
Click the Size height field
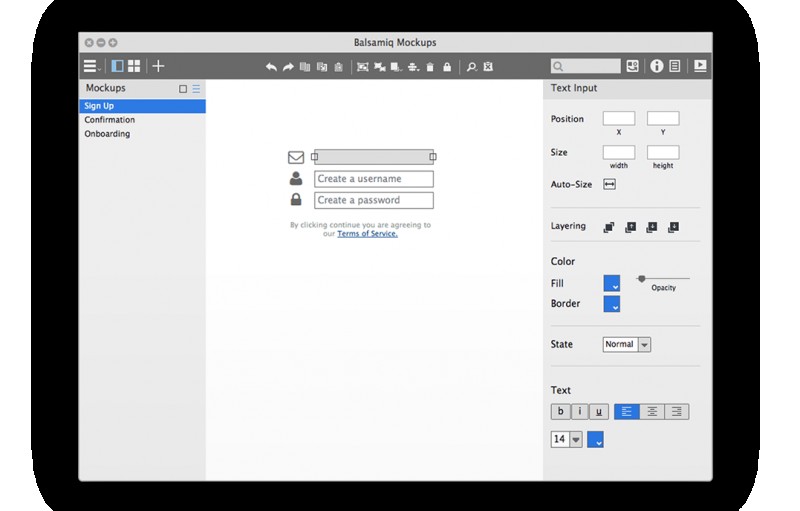[x=663, y=152]
